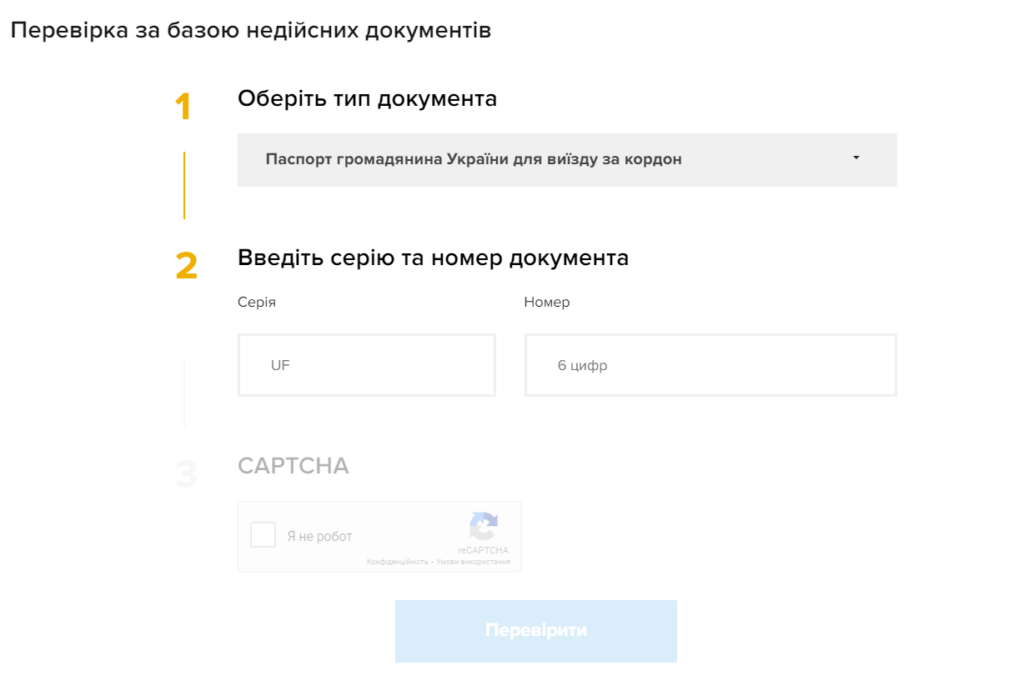Click the blue 'Перевірити' submit area

536,630
